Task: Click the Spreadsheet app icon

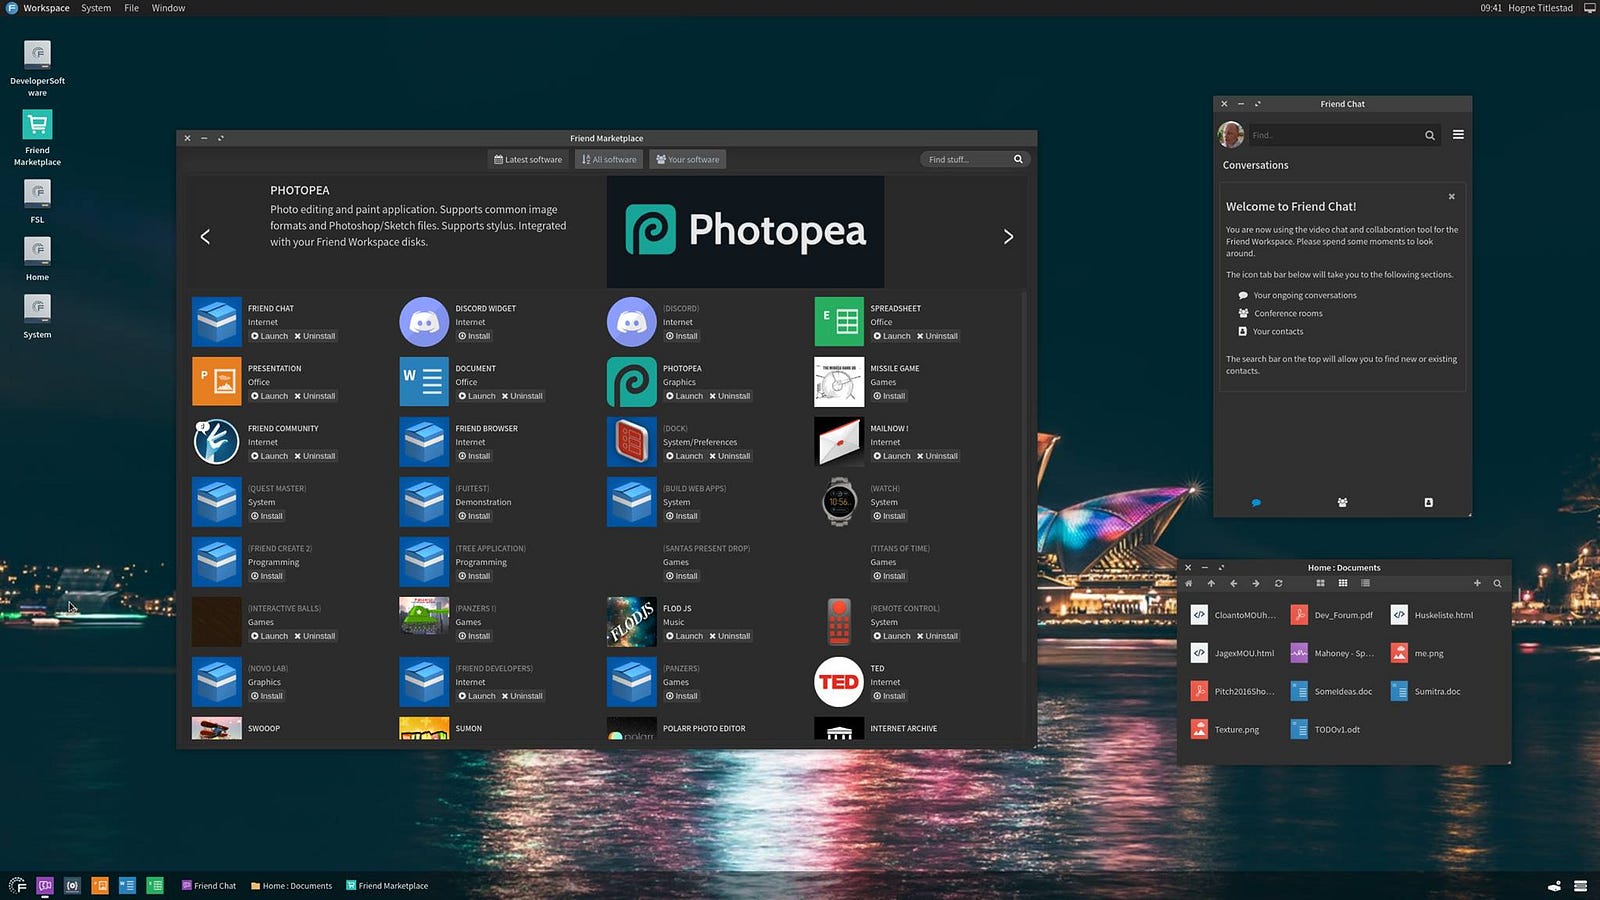Action: point(839,322)
